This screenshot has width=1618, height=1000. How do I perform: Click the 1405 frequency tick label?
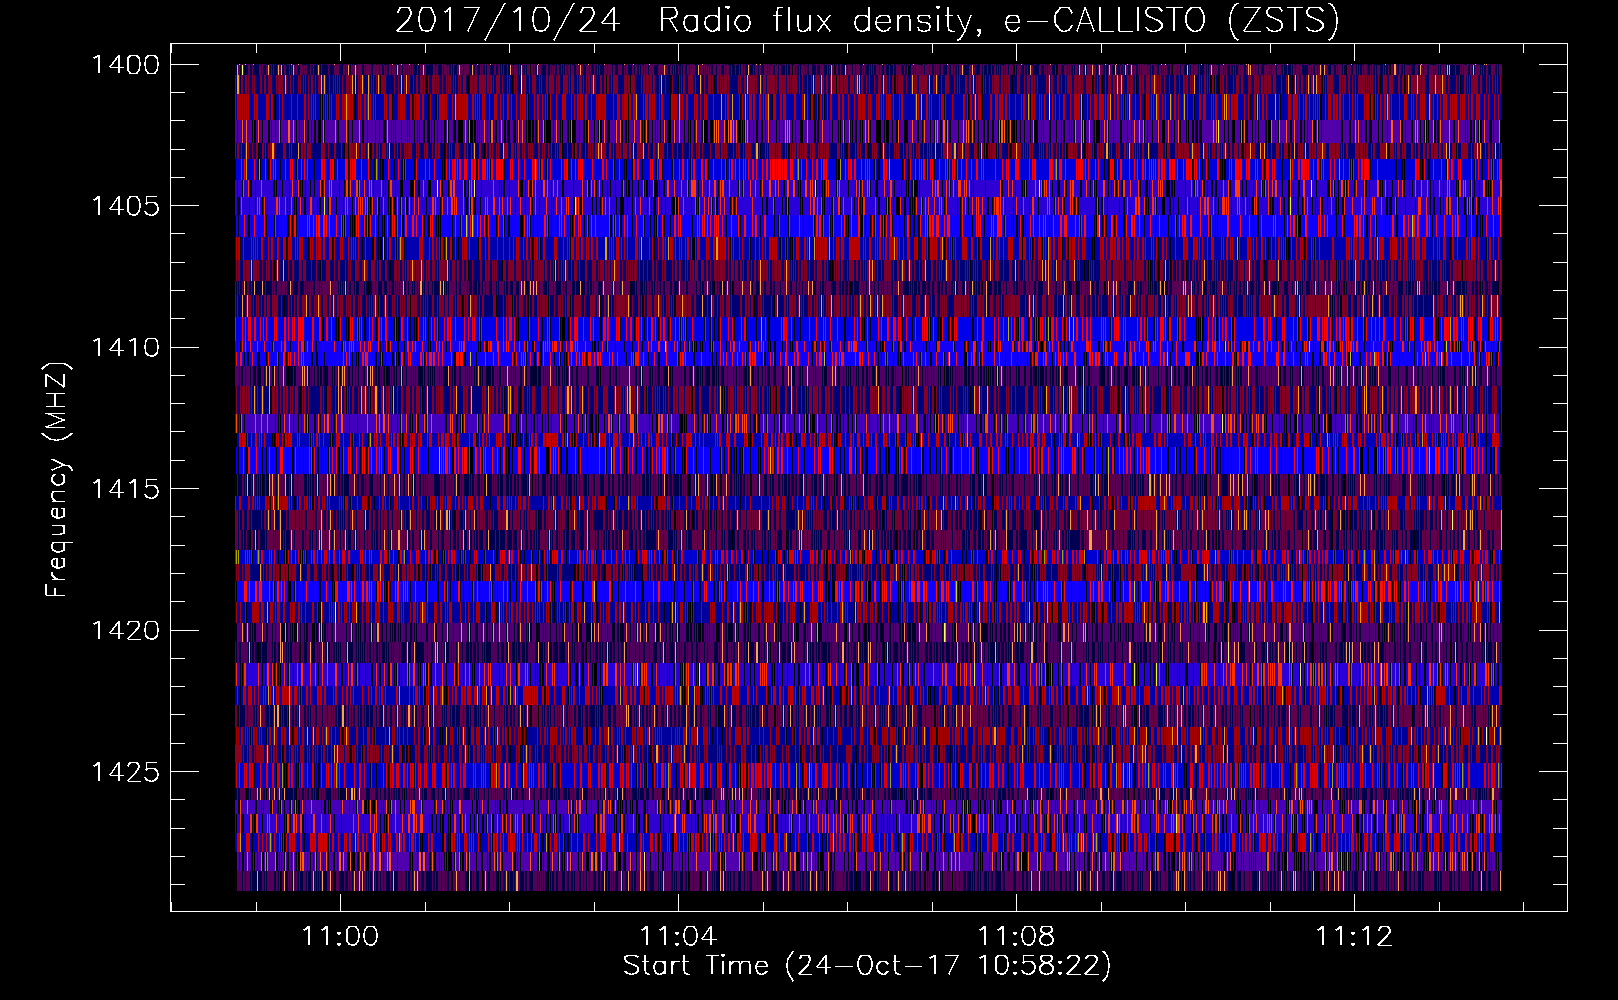click(x=125, y=206)
